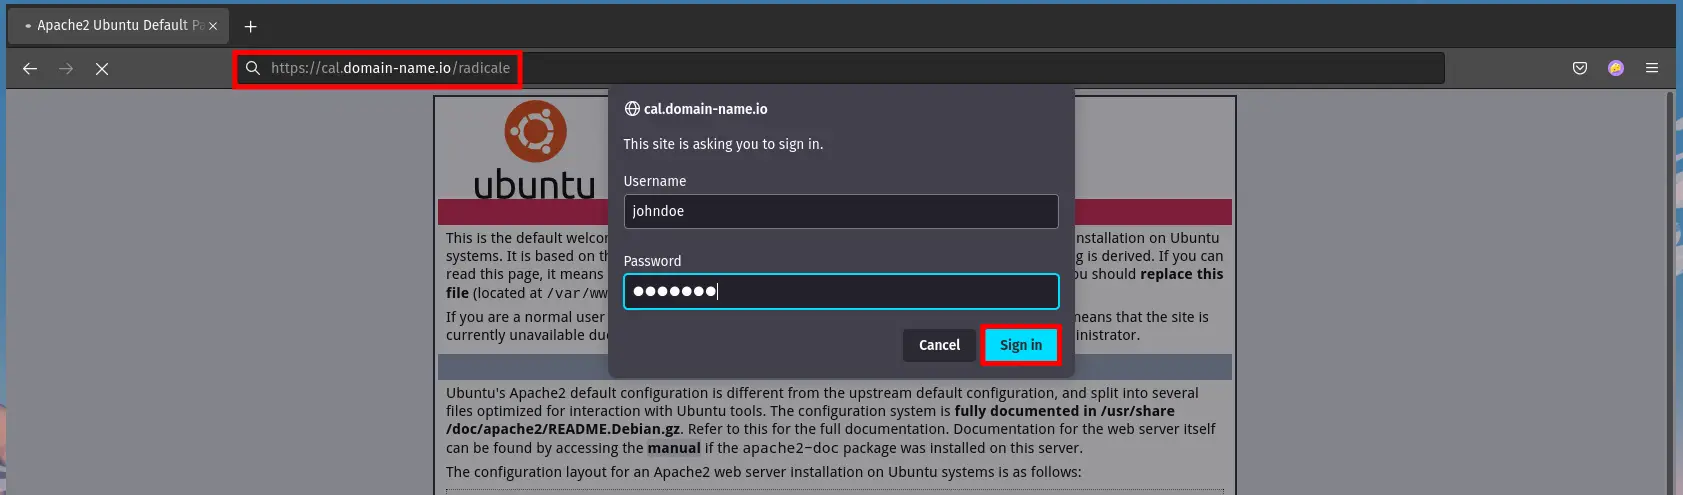Click the Ubuntu logo on the page

pos(535,152)
